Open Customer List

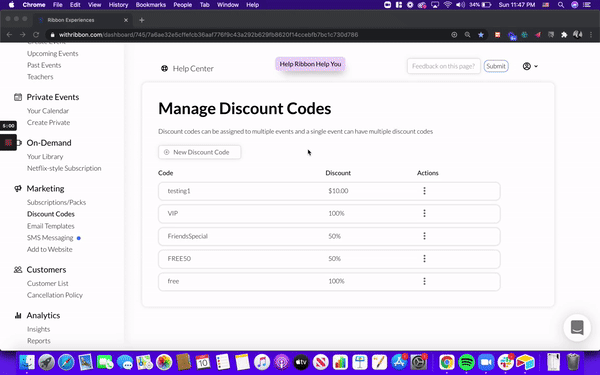point(47,284)
